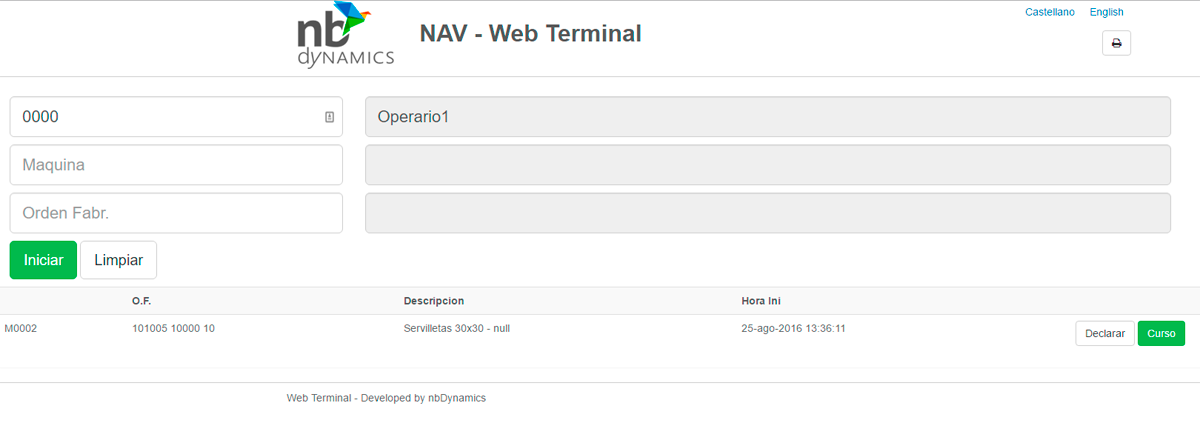Viewport: 1200px width, 434px height.
Task: Click the green Iniciar button
Action: [43, 260]
